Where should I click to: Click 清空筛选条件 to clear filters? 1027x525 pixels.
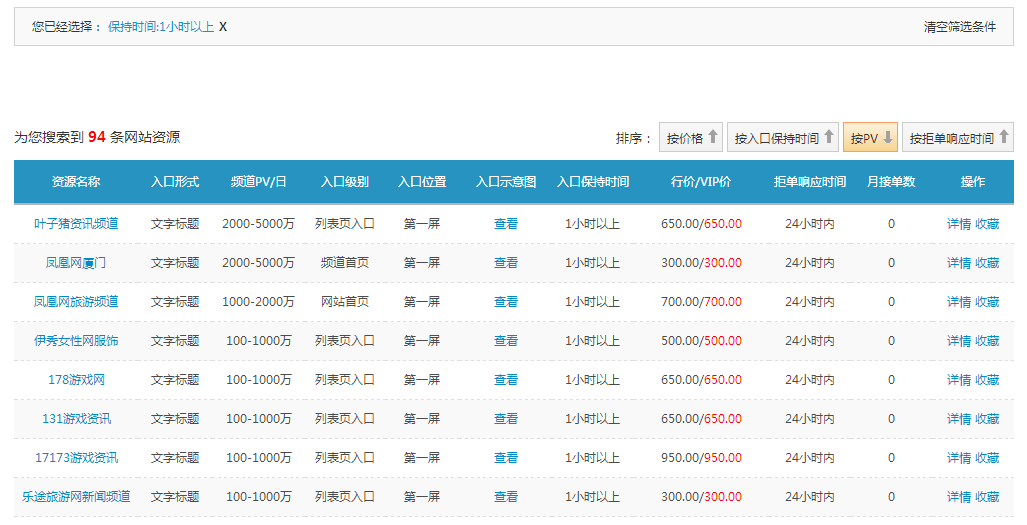(x=960, y=27)
